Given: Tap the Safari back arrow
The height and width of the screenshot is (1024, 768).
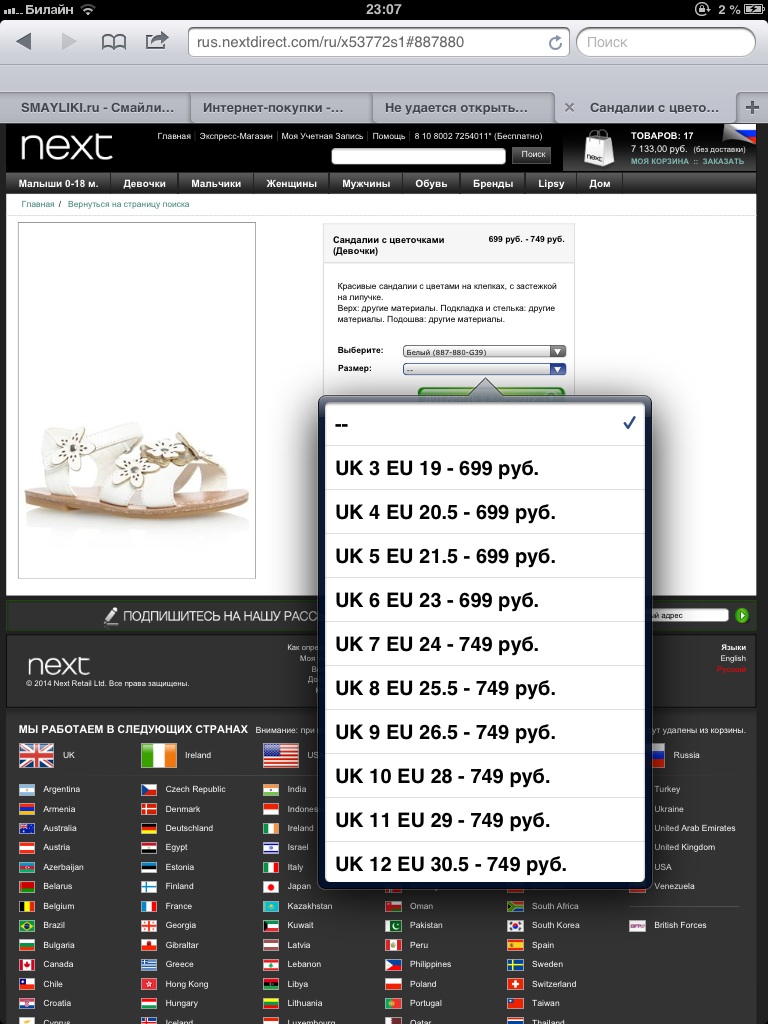Looking at the screenshot, I should click(24, 42).
